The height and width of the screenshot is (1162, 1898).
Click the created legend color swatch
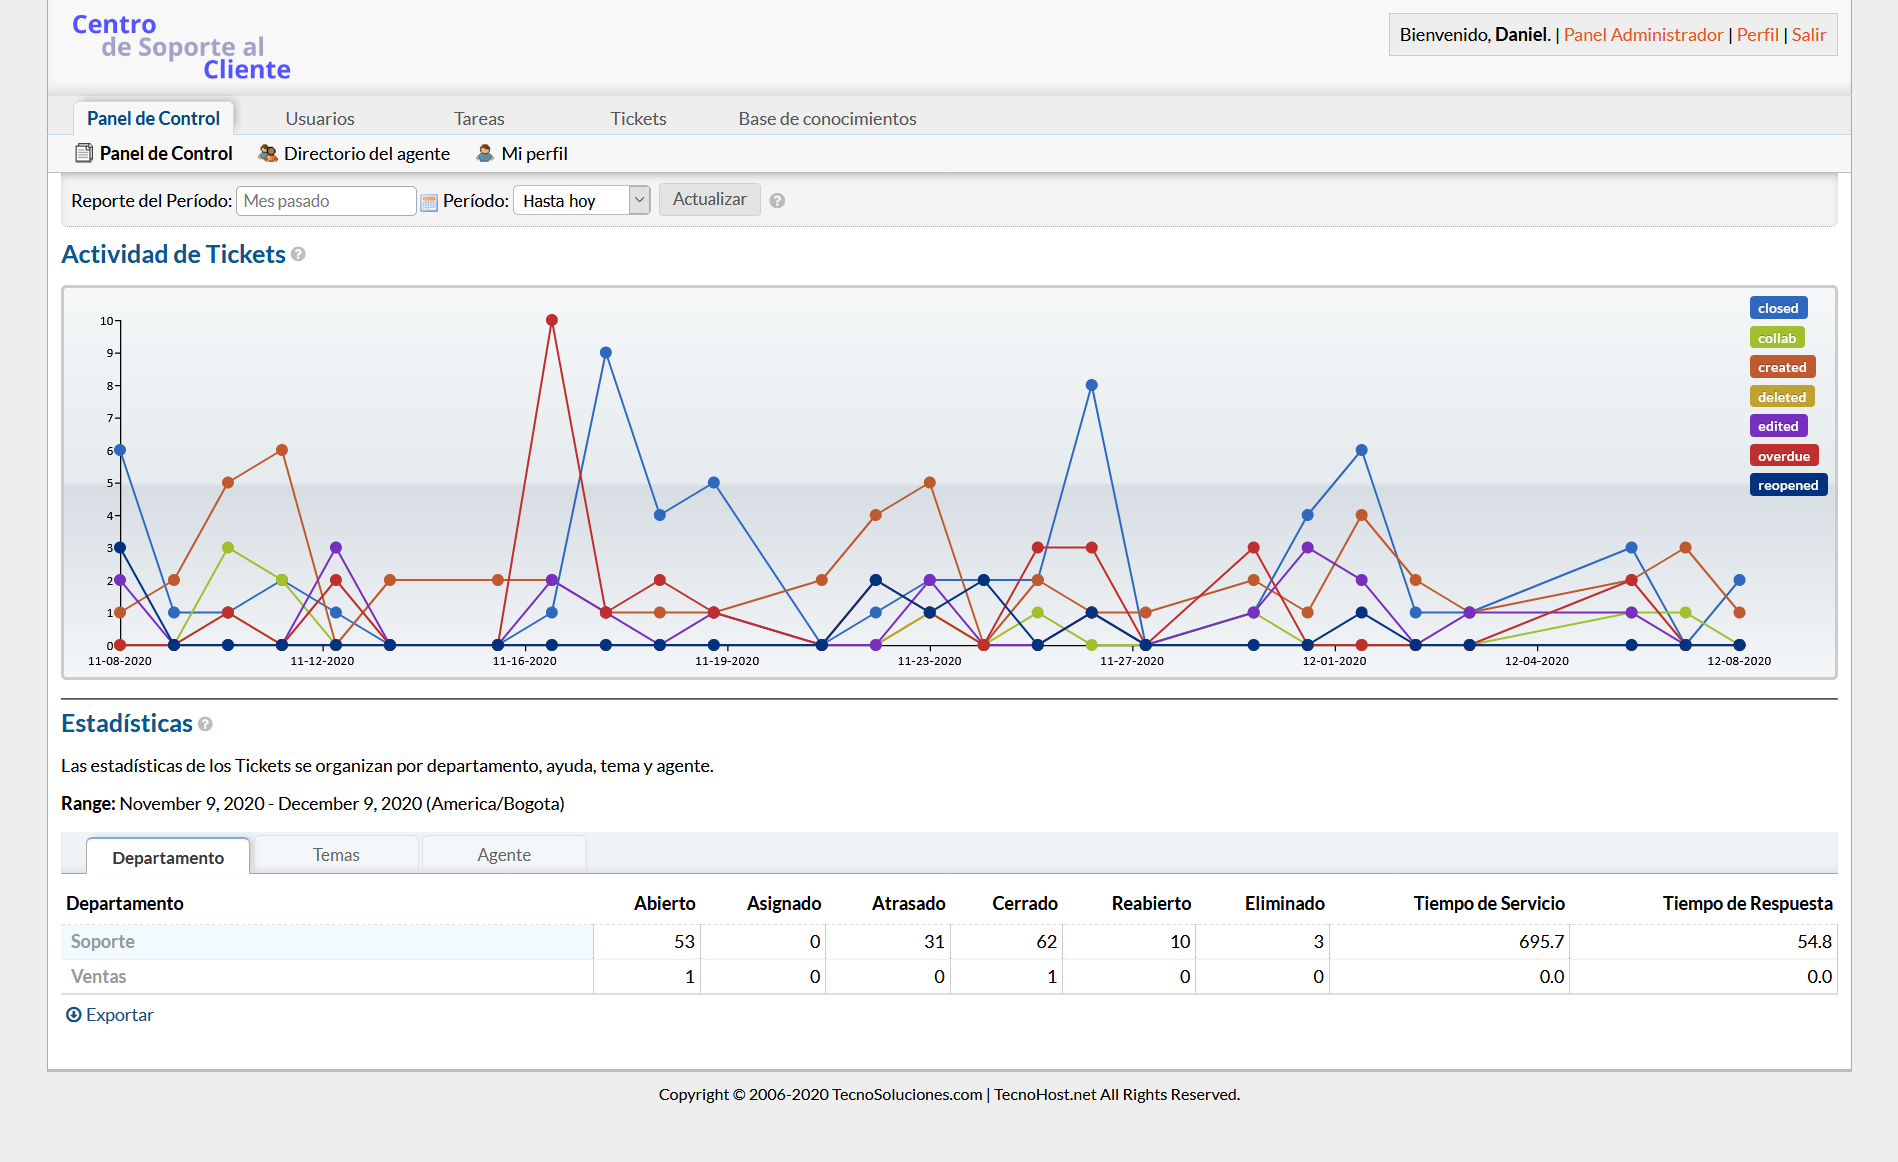click(x=1781, y=367)
